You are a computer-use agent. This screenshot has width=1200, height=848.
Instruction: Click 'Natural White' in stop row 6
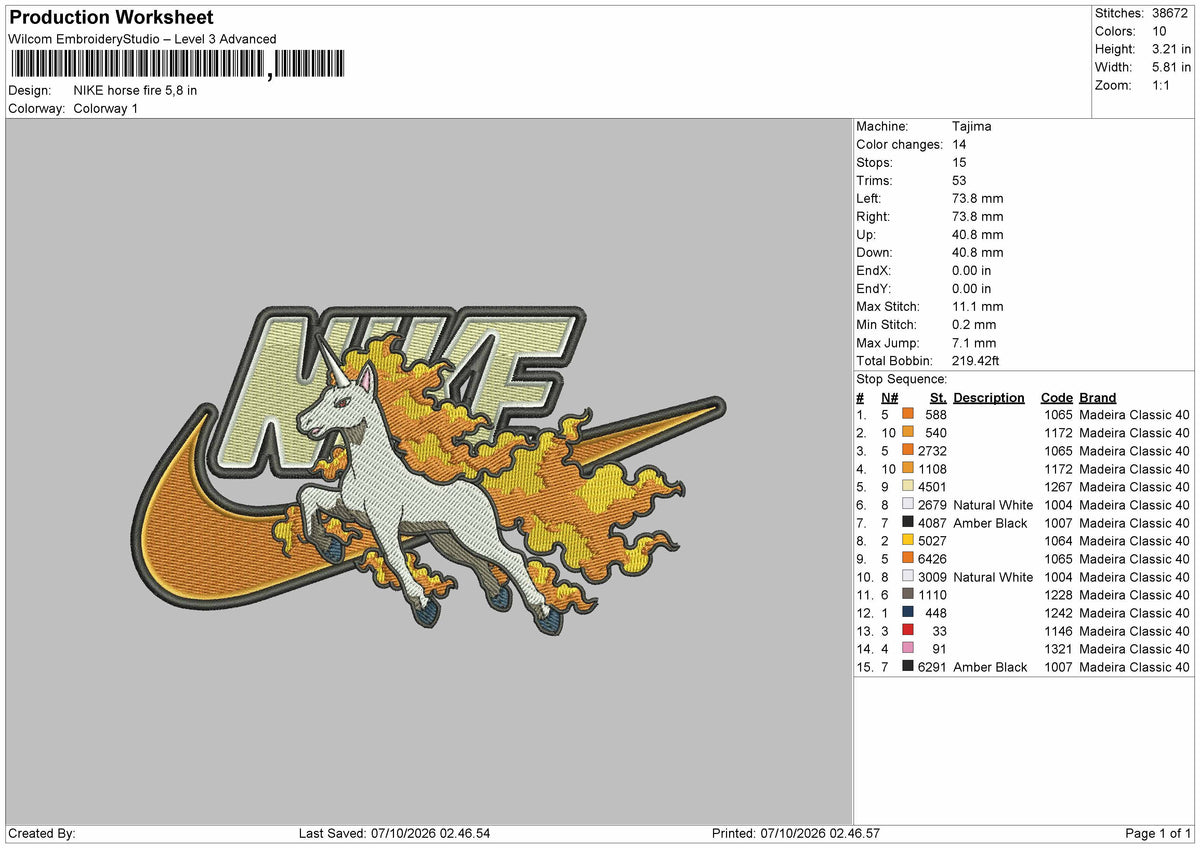(x=993, y=505)
